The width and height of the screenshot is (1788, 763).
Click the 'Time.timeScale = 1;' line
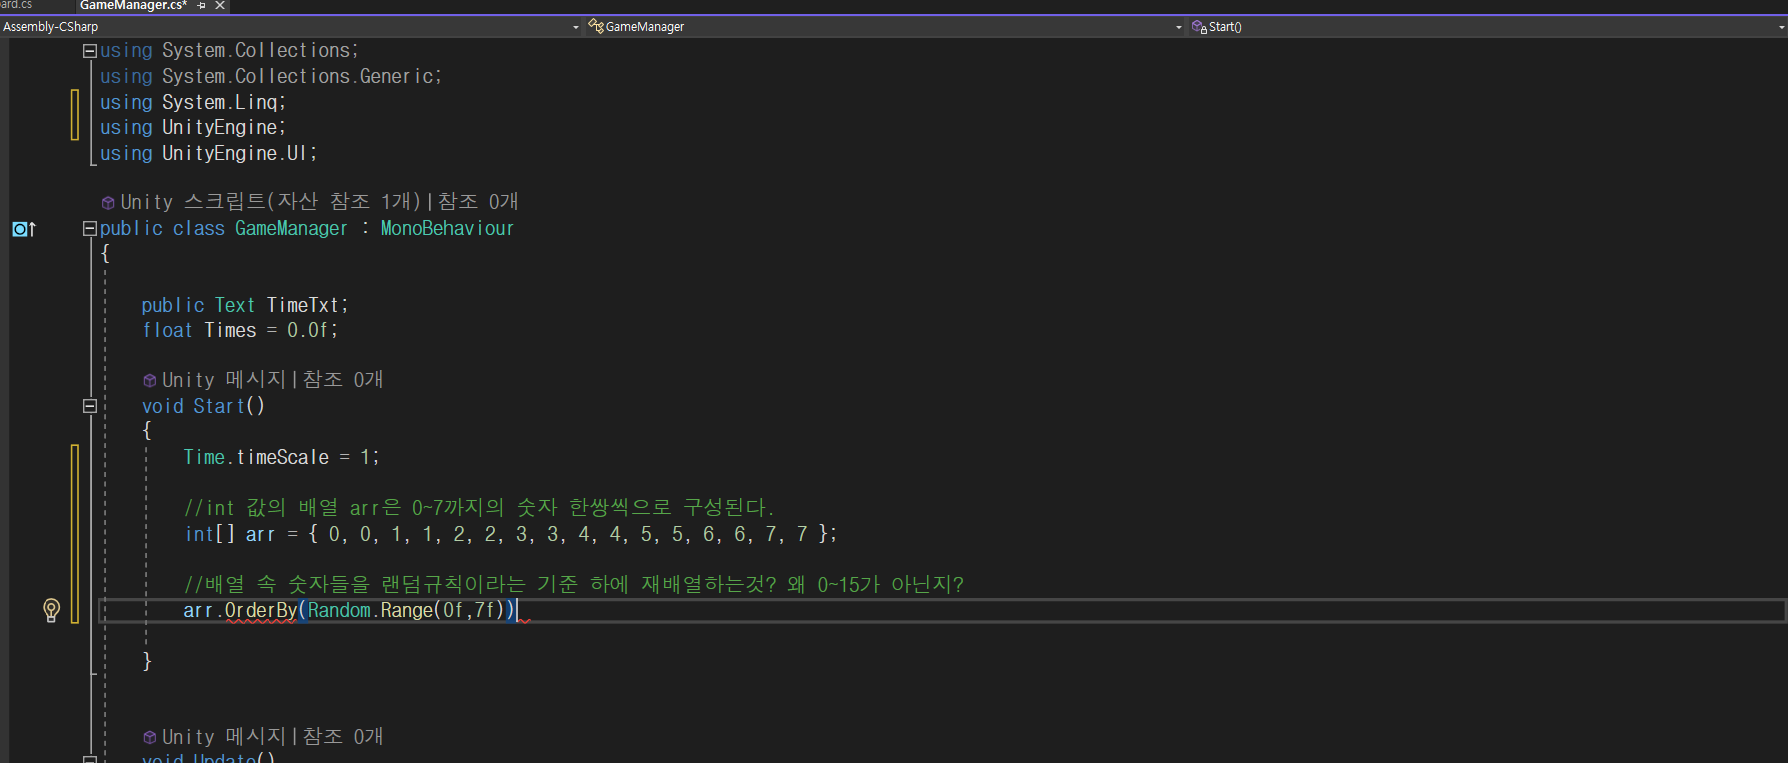click(281, 457)
